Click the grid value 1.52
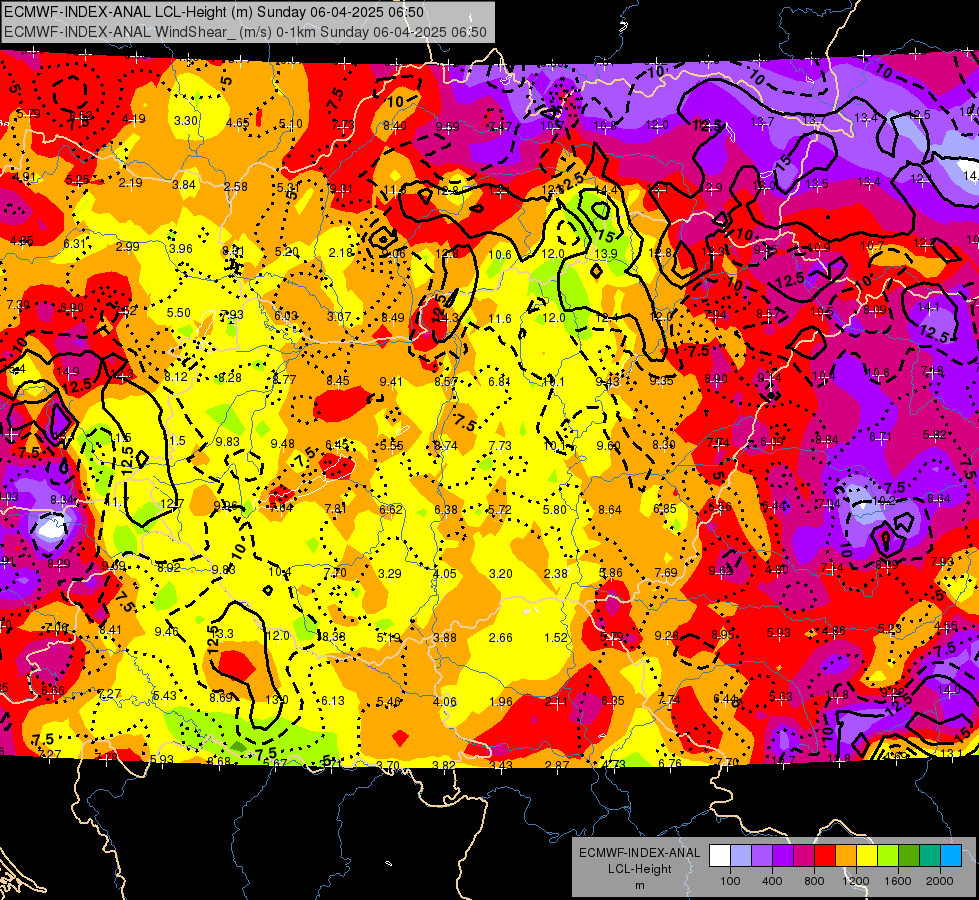The width and height of the screenshot is (979, 900). (x=556, y=637)
